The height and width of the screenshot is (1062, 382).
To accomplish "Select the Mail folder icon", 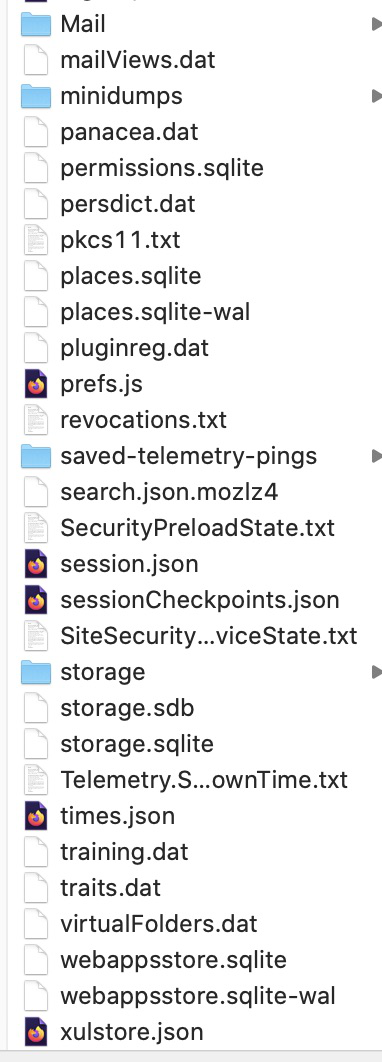I will 36,24.
